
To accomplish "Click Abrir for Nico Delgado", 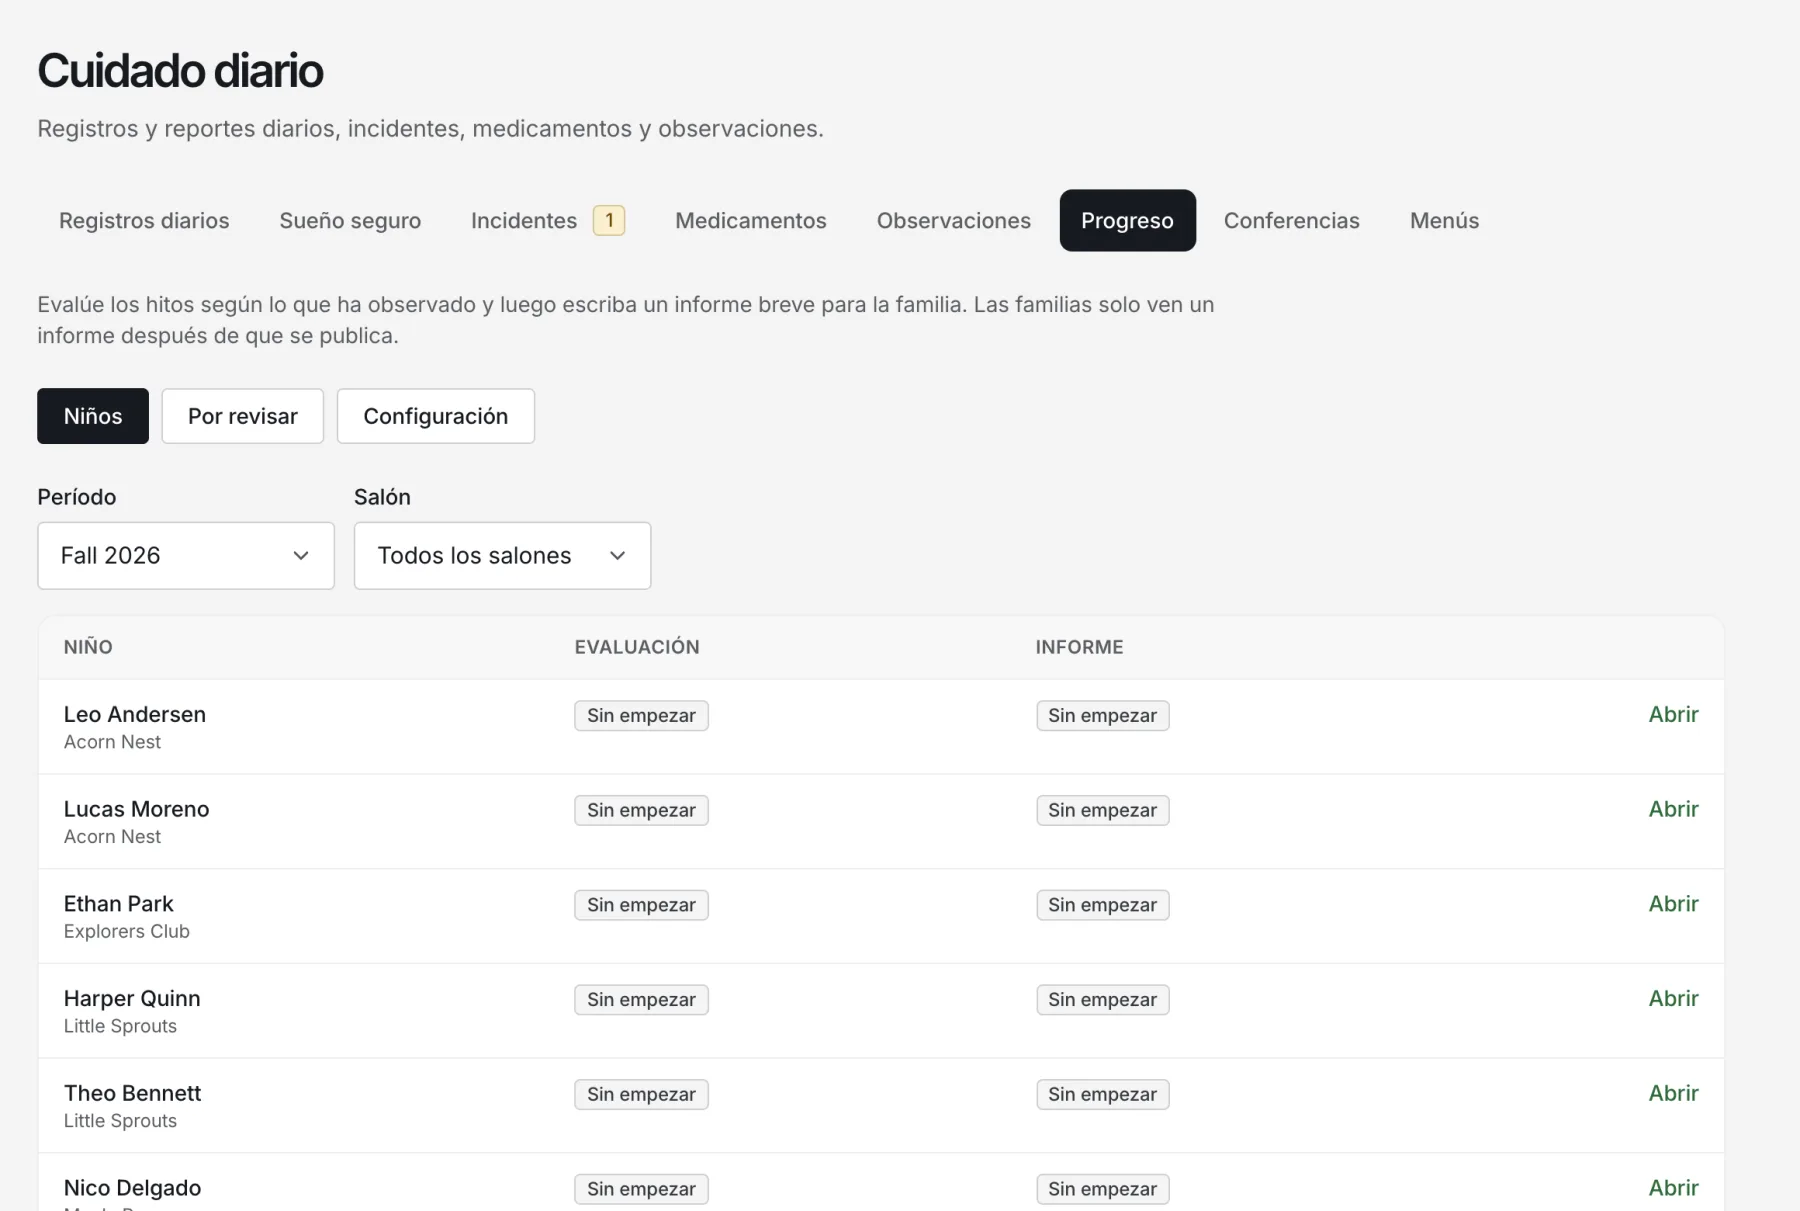I will (x=1673, y=1188).
